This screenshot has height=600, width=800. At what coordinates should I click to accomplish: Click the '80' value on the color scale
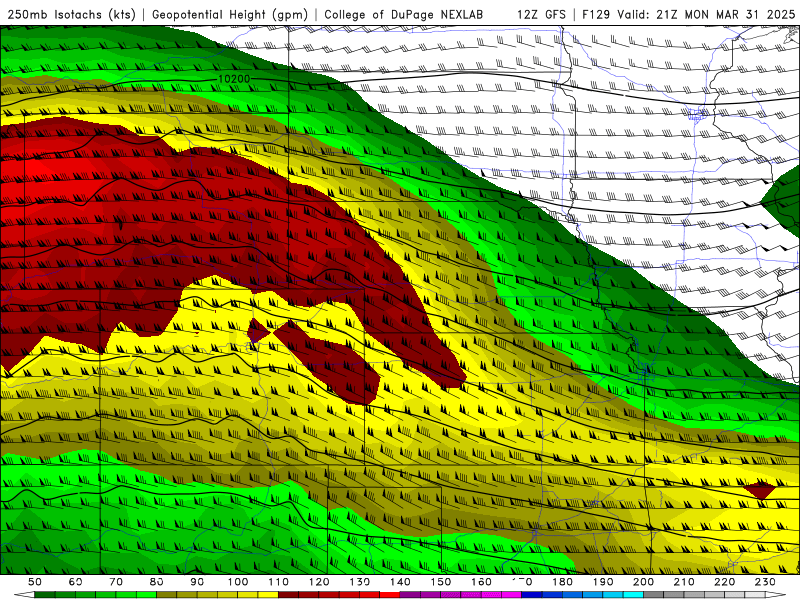coord(157,582)
